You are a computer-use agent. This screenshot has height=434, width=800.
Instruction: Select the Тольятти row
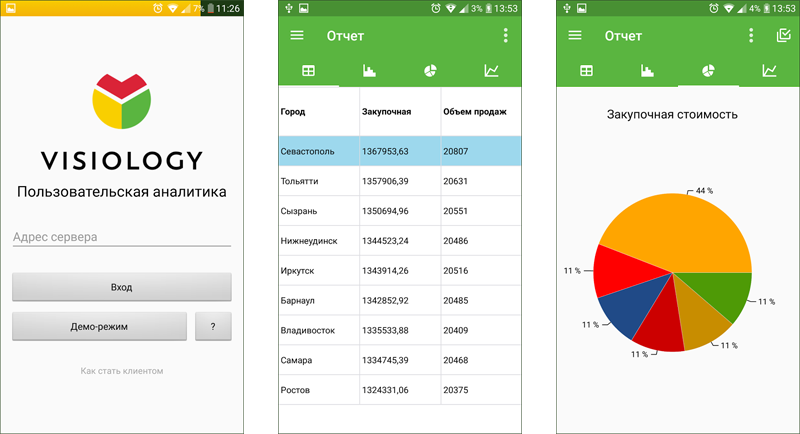pos(400,181)
